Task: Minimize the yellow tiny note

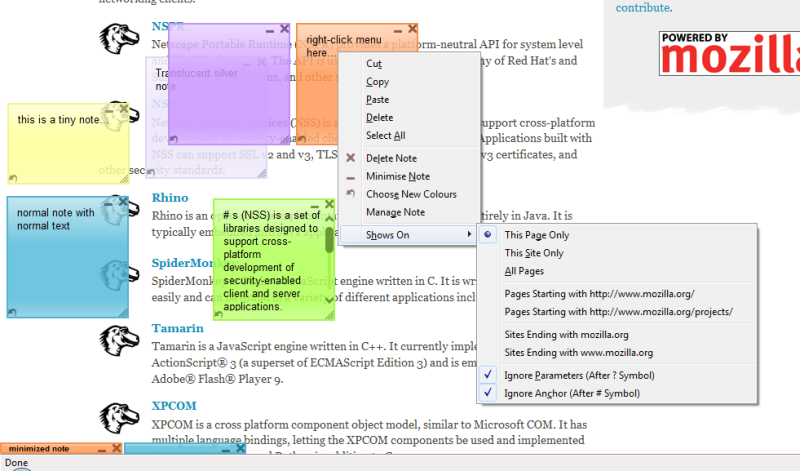Action: 109,111
